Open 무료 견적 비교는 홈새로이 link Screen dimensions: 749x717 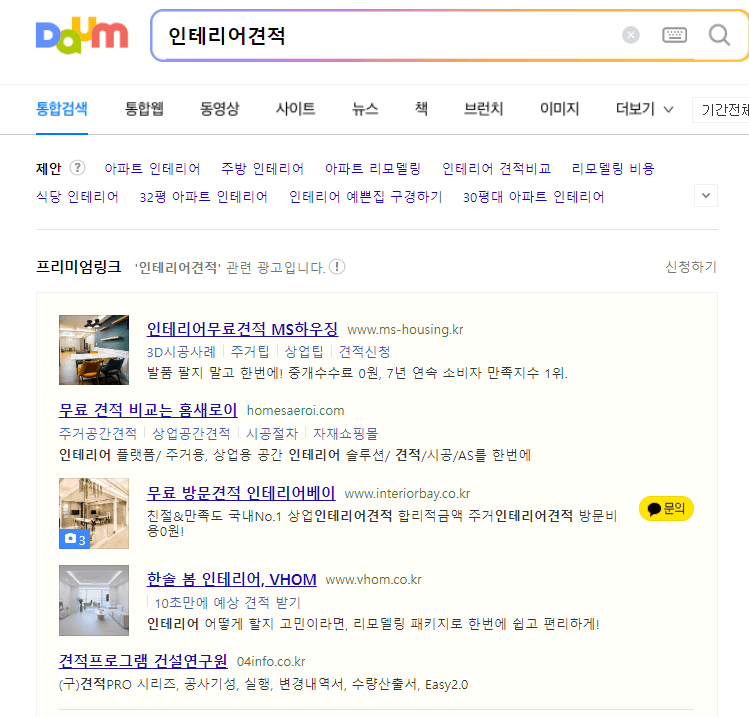[148, 410]
